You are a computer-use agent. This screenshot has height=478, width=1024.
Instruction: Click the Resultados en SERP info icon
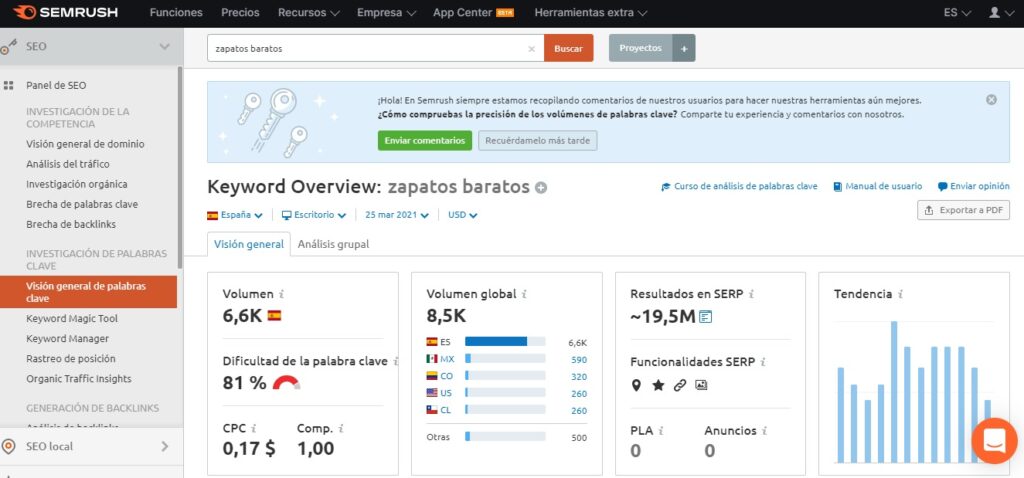click(751, 295)
